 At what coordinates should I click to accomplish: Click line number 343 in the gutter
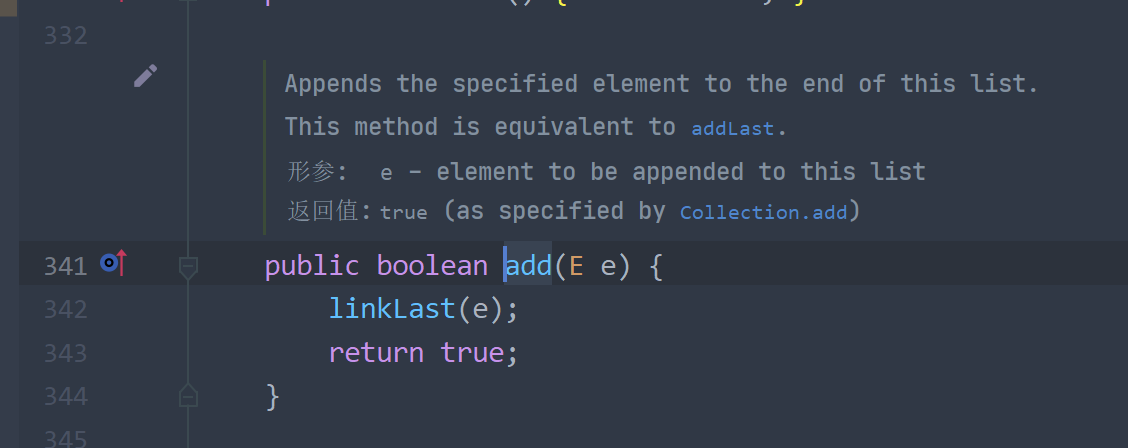pyautogui.click(x=65, y=353)
